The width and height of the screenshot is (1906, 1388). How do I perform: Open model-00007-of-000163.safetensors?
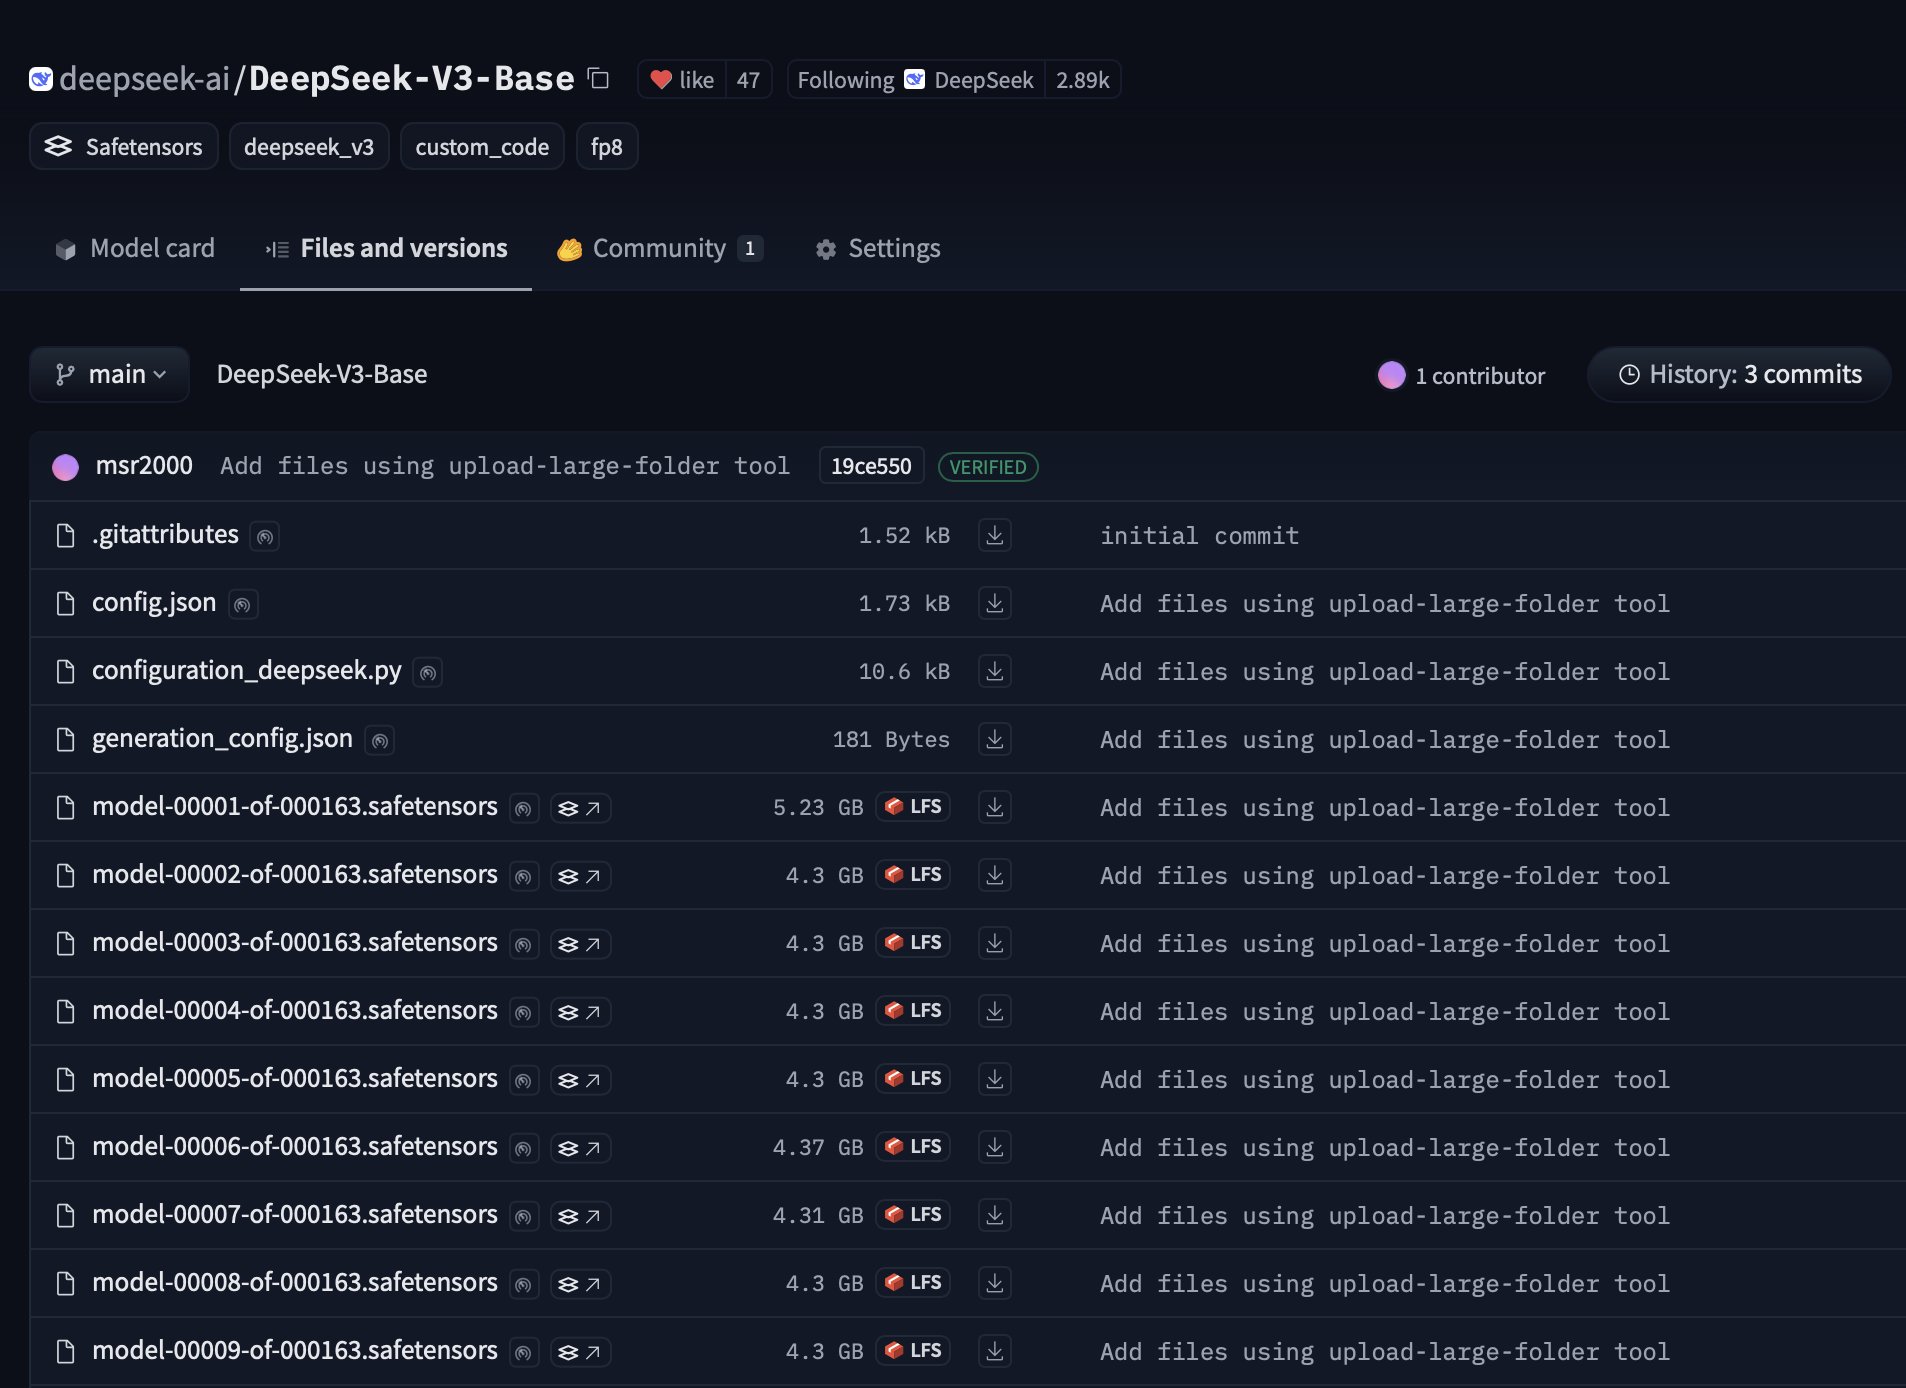pos(295,1215)
